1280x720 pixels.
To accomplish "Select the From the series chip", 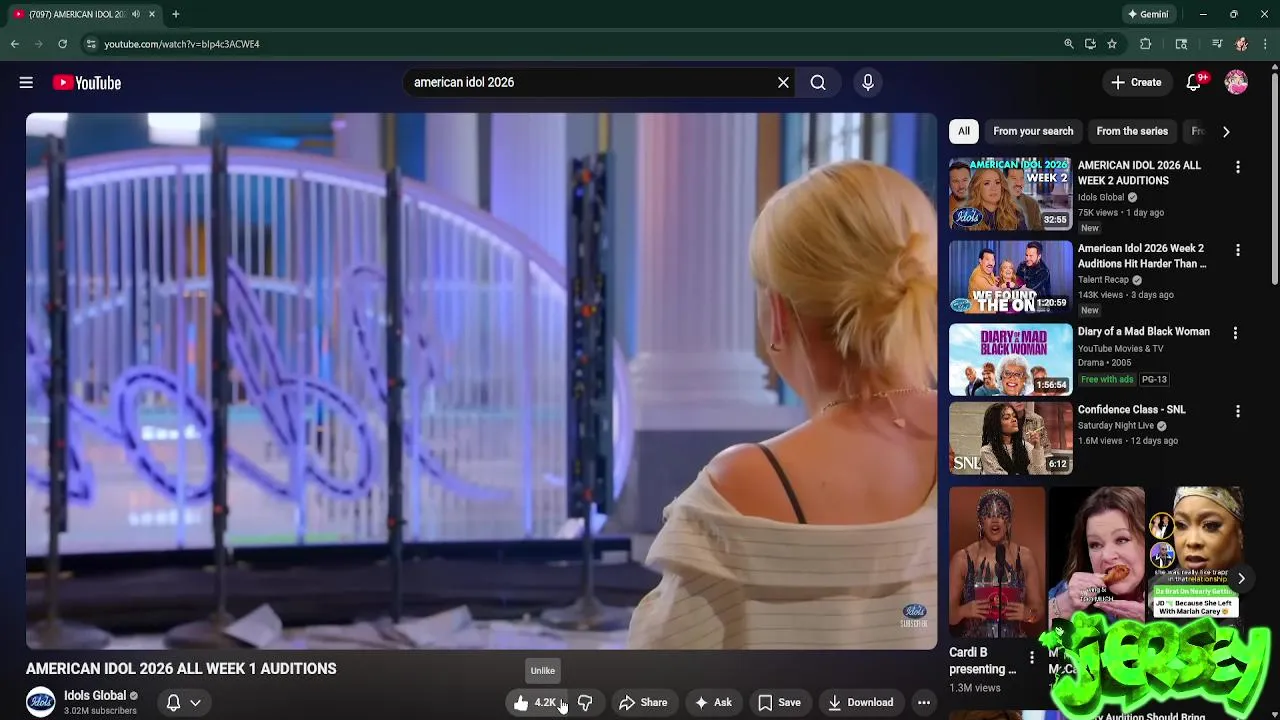I will coord(1132,131).
